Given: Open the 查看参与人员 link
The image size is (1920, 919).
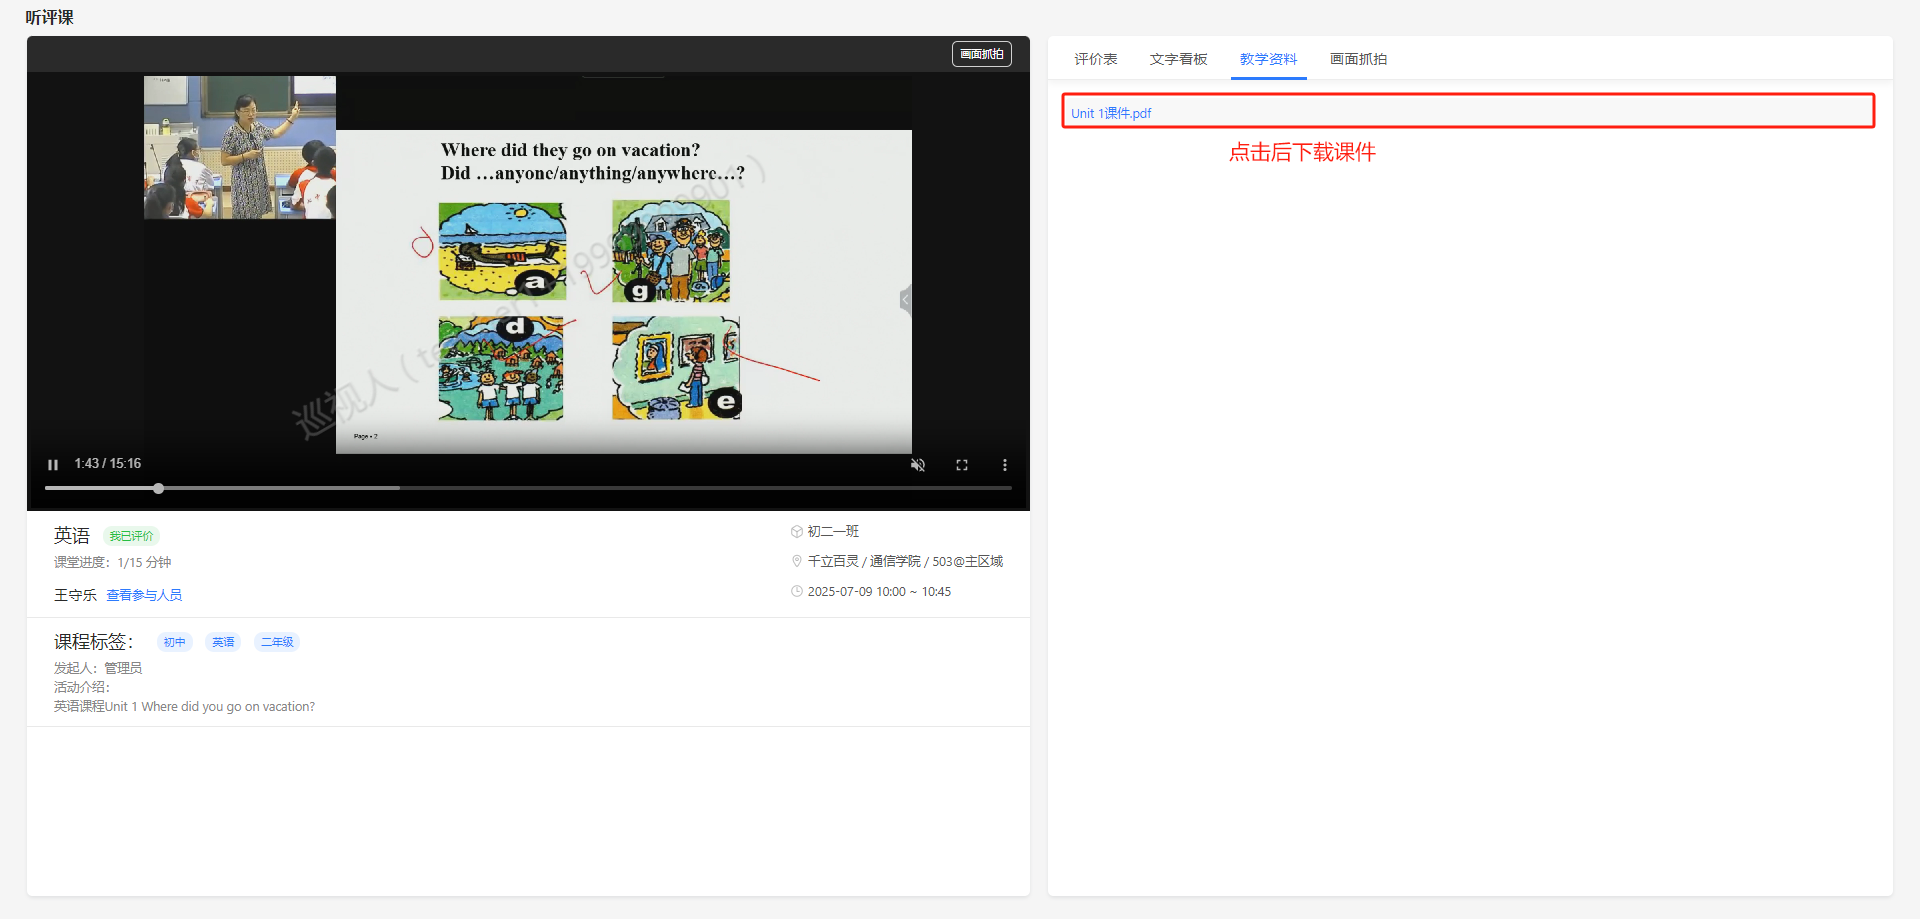Looking at the screenshot, I should coord(144,595).
